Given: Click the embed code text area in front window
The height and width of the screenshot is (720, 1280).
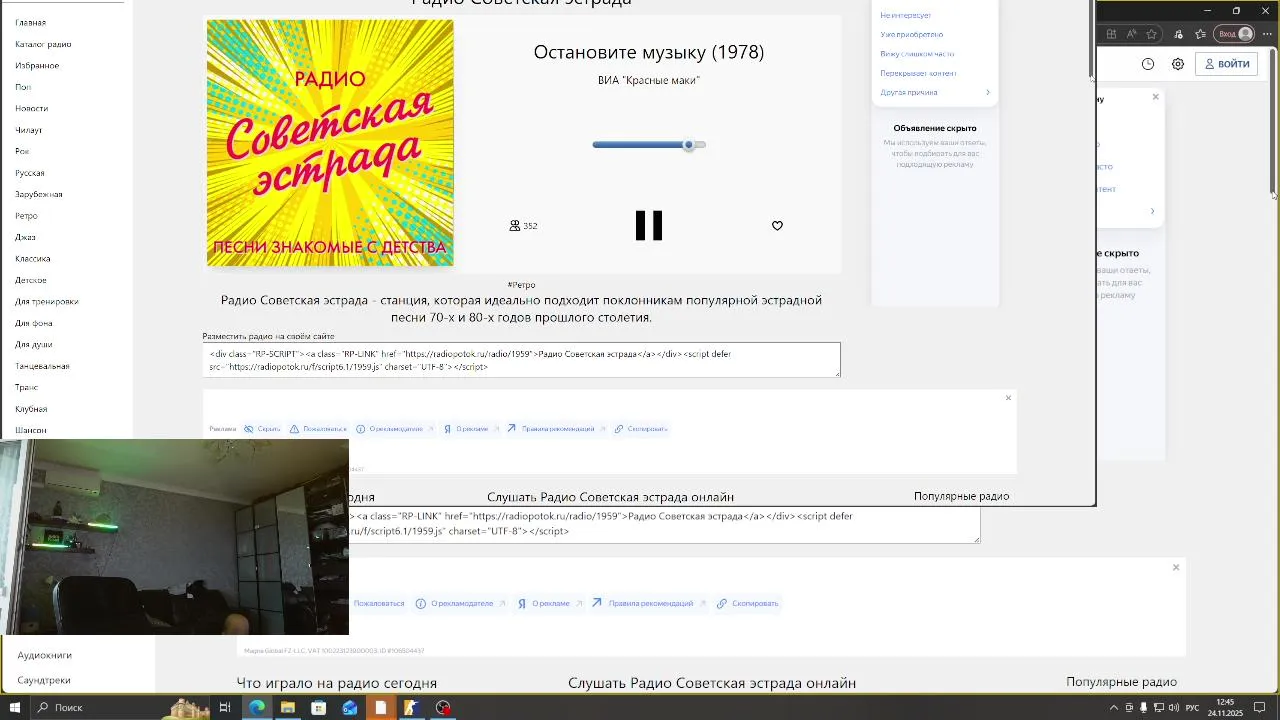Looking at the screenshot, I should point(521,360).
